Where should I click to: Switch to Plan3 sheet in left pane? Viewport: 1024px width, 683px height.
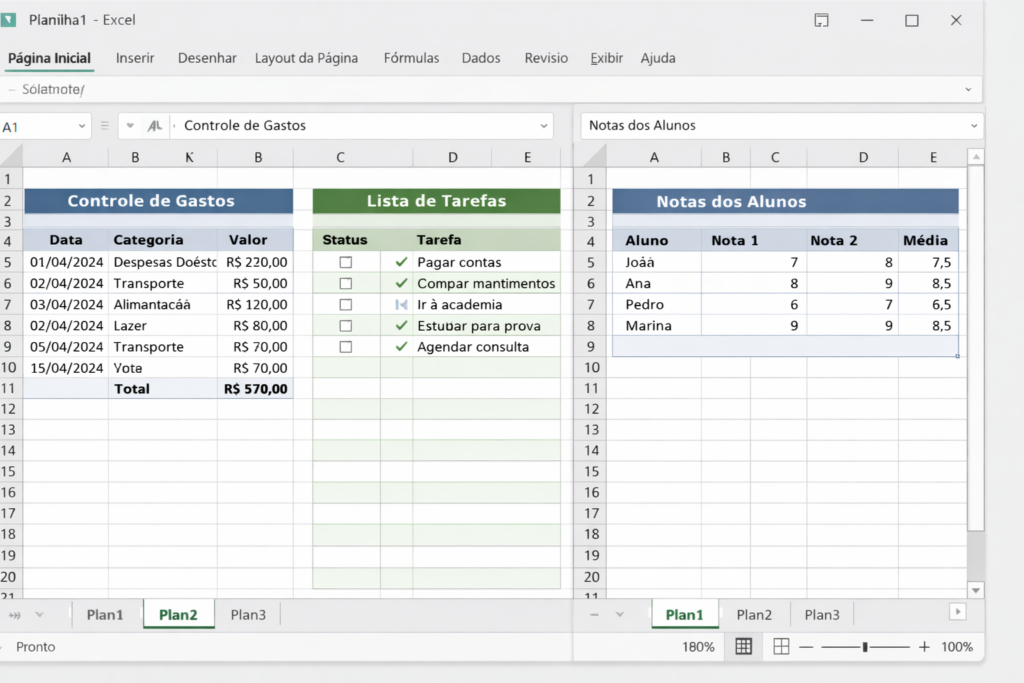click(248, 615)
